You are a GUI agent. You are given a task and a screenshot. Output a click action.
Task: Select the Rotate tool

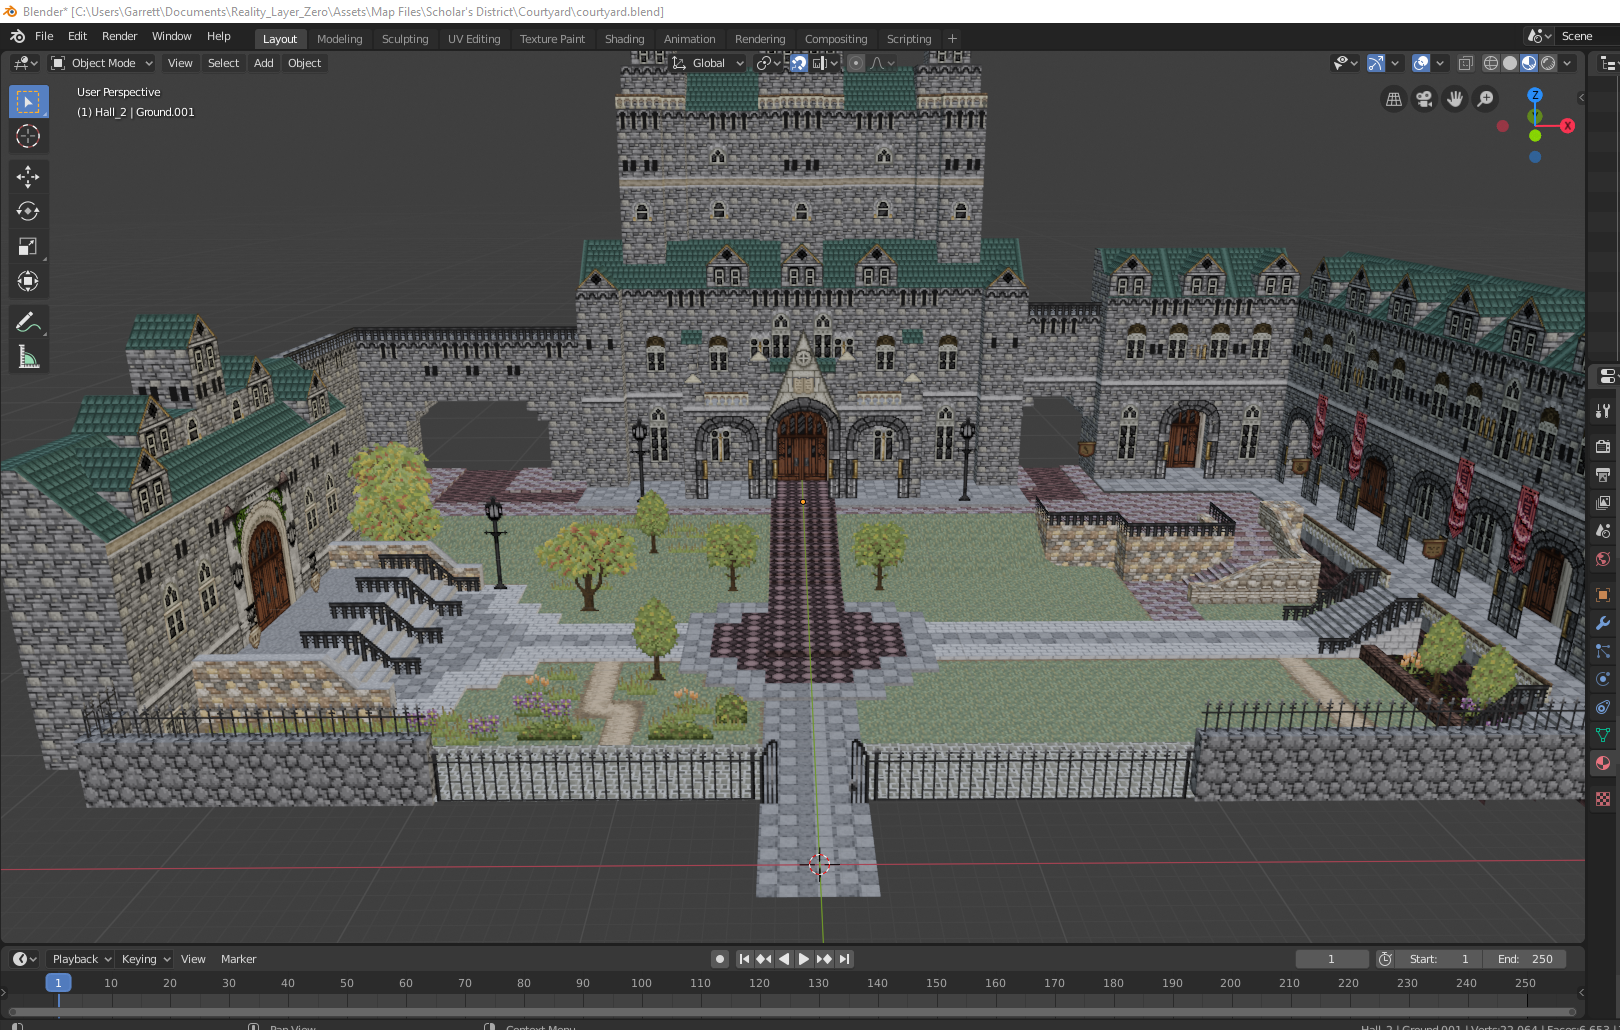pyautogui.click(x=28, y=211)
